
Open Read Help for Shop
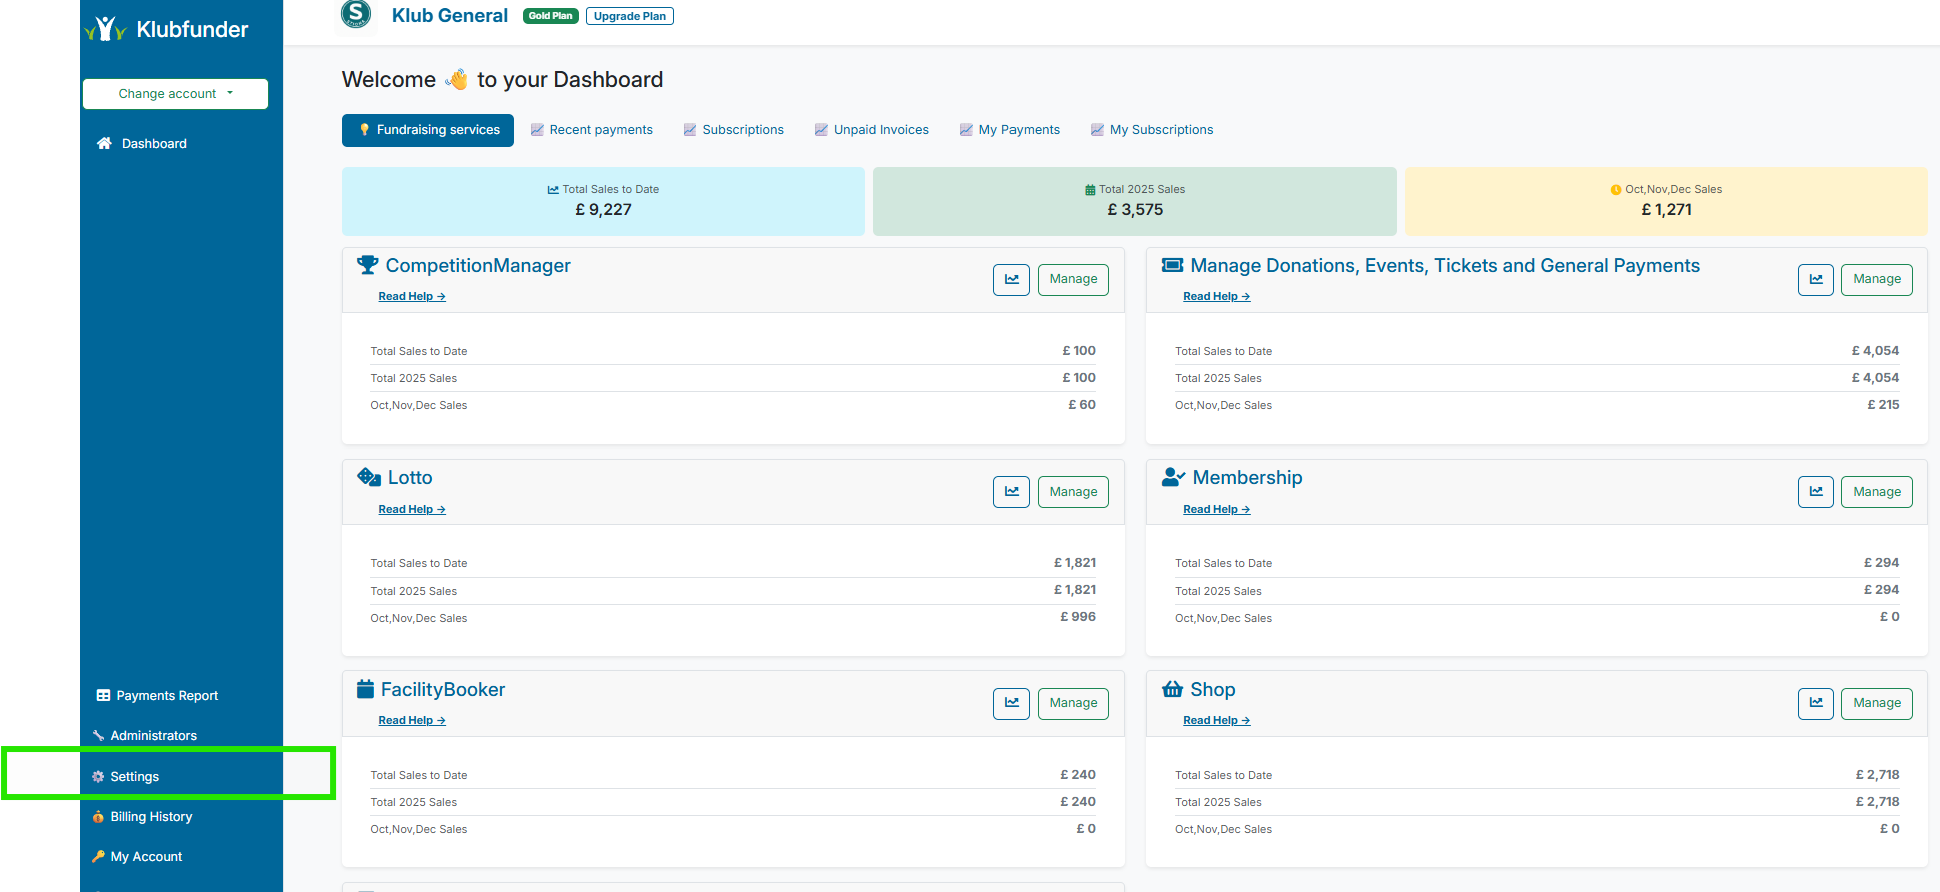1217,721
